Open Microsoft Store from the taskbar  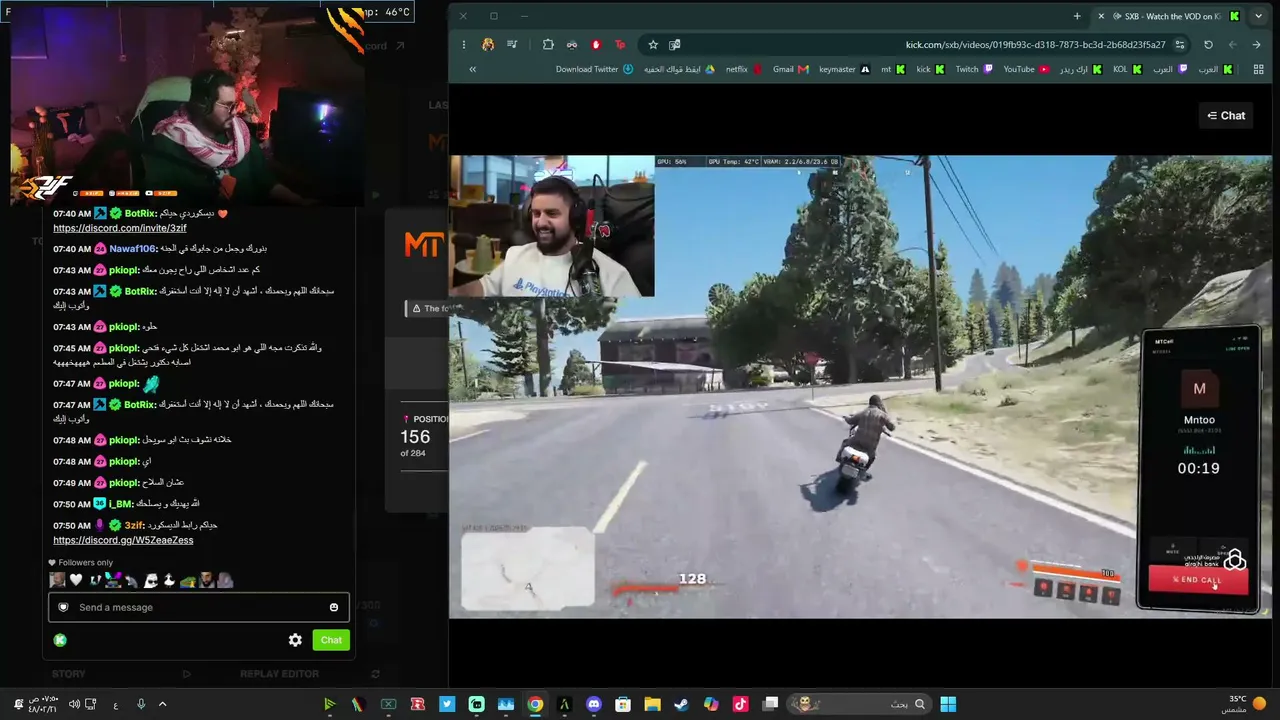[x=623, y=704]
